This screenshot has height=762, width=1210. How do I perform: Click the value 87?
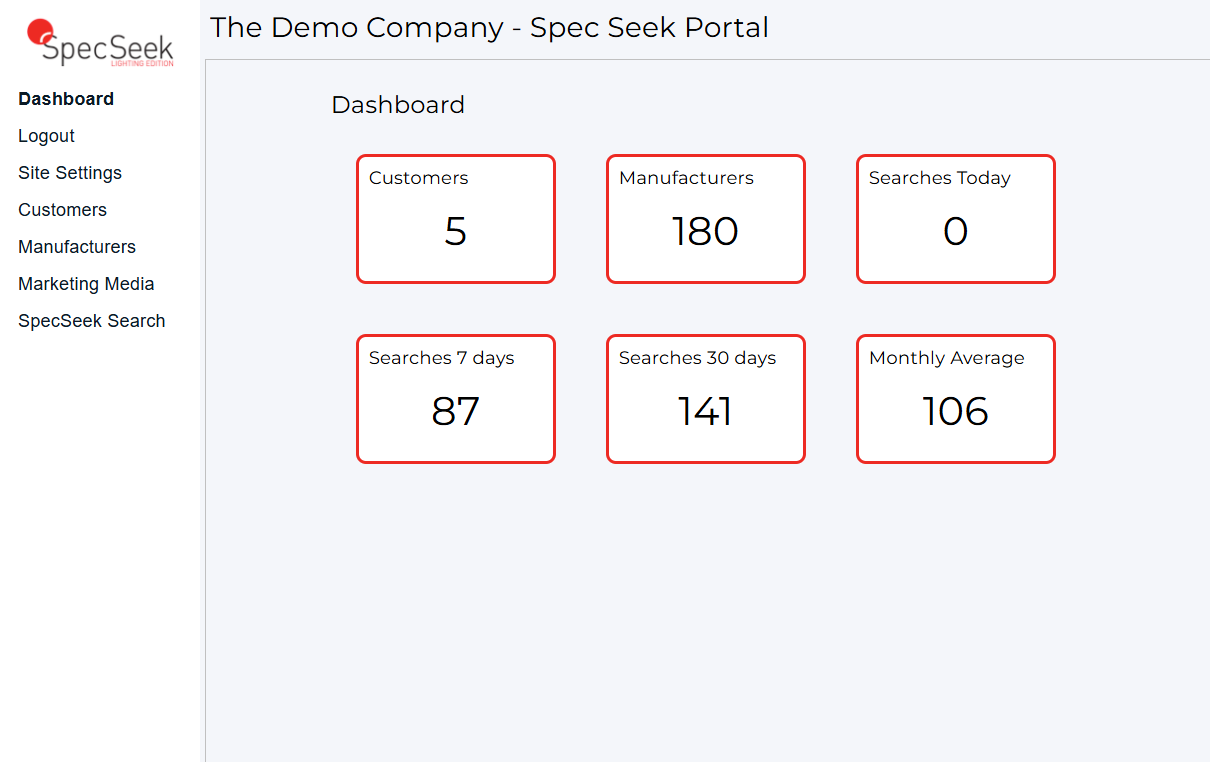pos(456,411)
